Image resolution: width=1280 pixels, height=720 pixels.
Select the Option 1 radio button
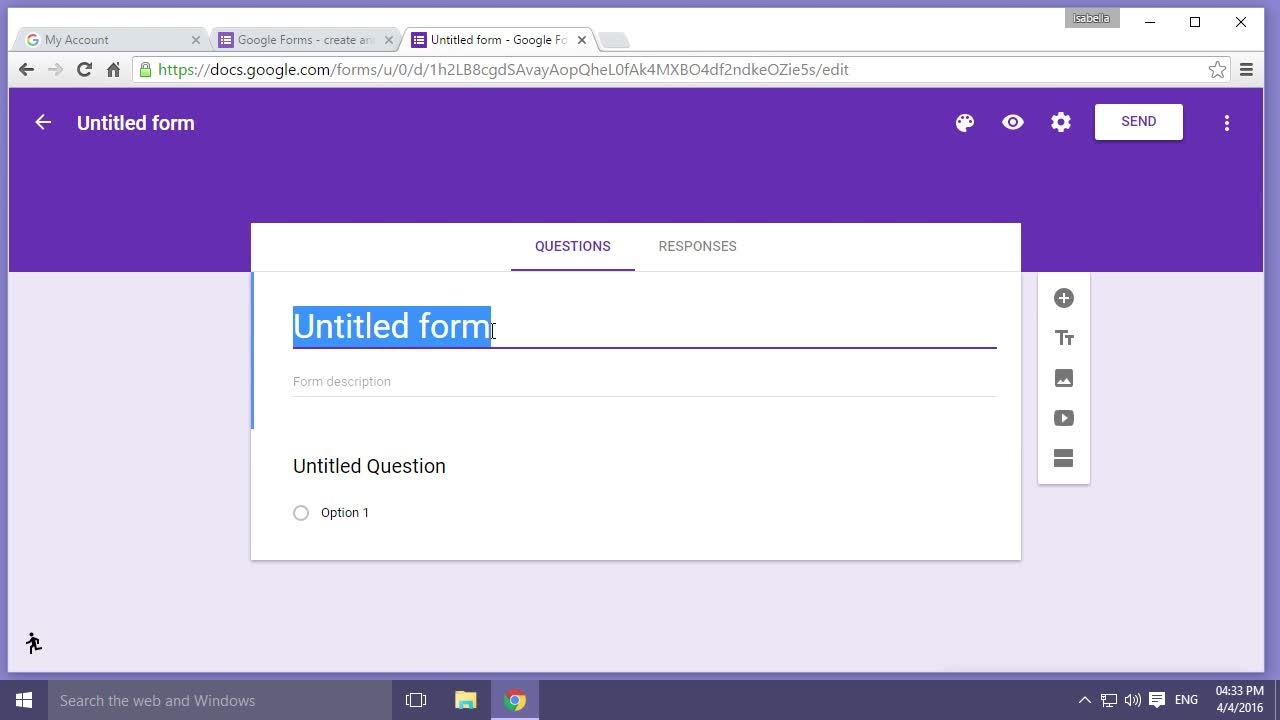(x=301, y=513)
